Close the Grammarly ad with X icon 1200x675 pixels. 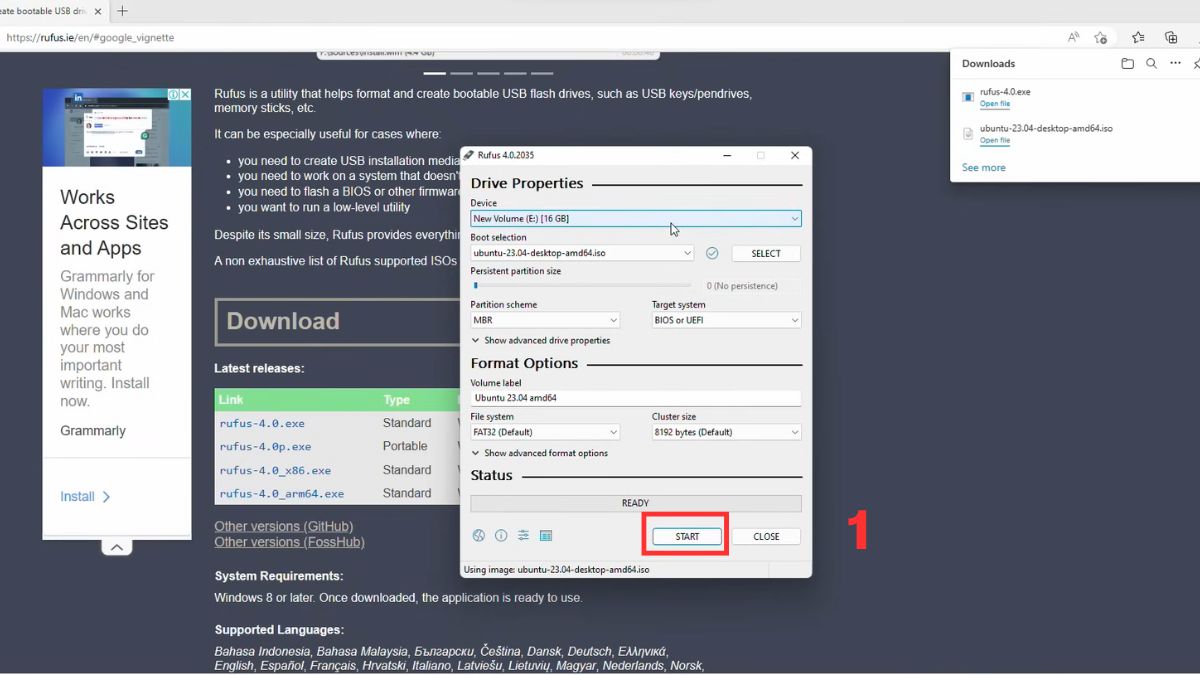(185, 95)
